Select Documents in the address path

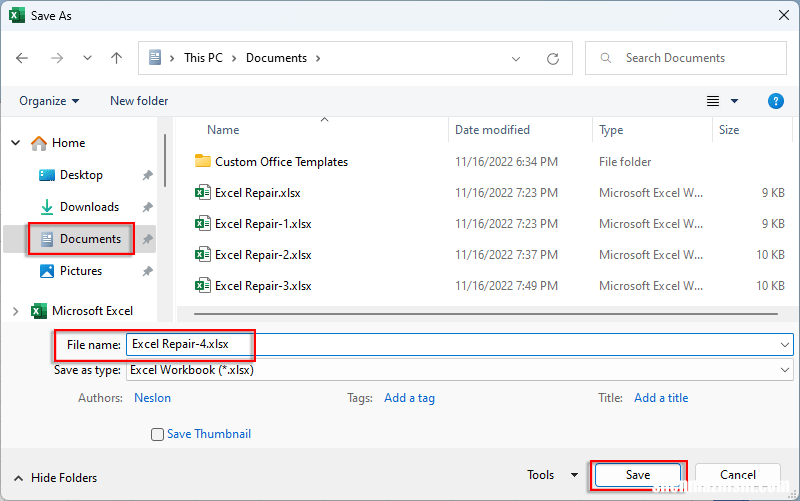pyautogui.click(x=276, y=58)
